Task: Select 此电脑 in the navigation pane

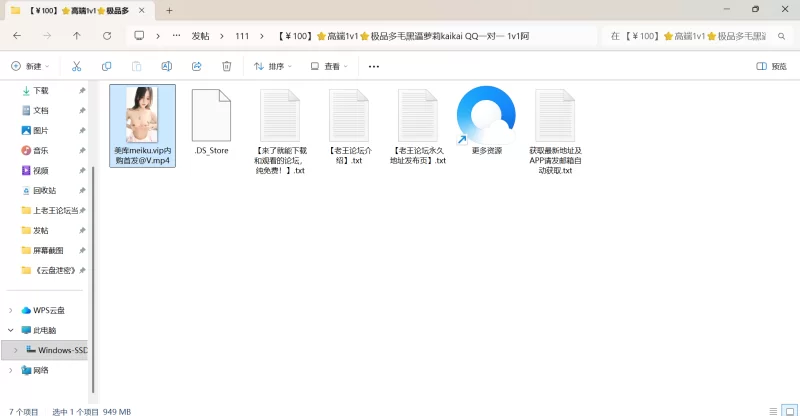Action: (44, 330)
